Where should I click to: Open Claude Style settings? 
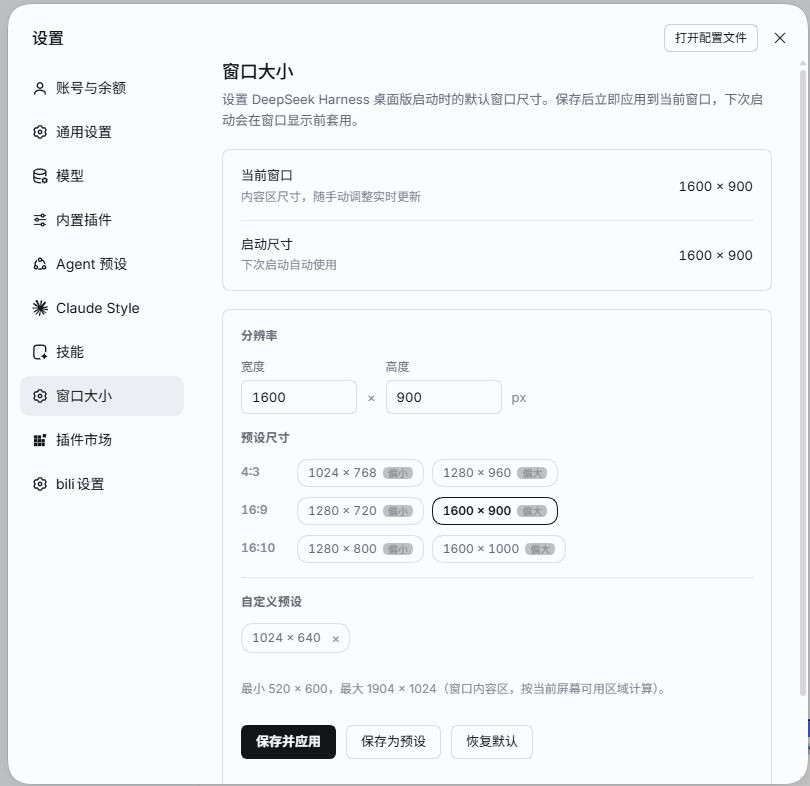[x=102, y=308]
